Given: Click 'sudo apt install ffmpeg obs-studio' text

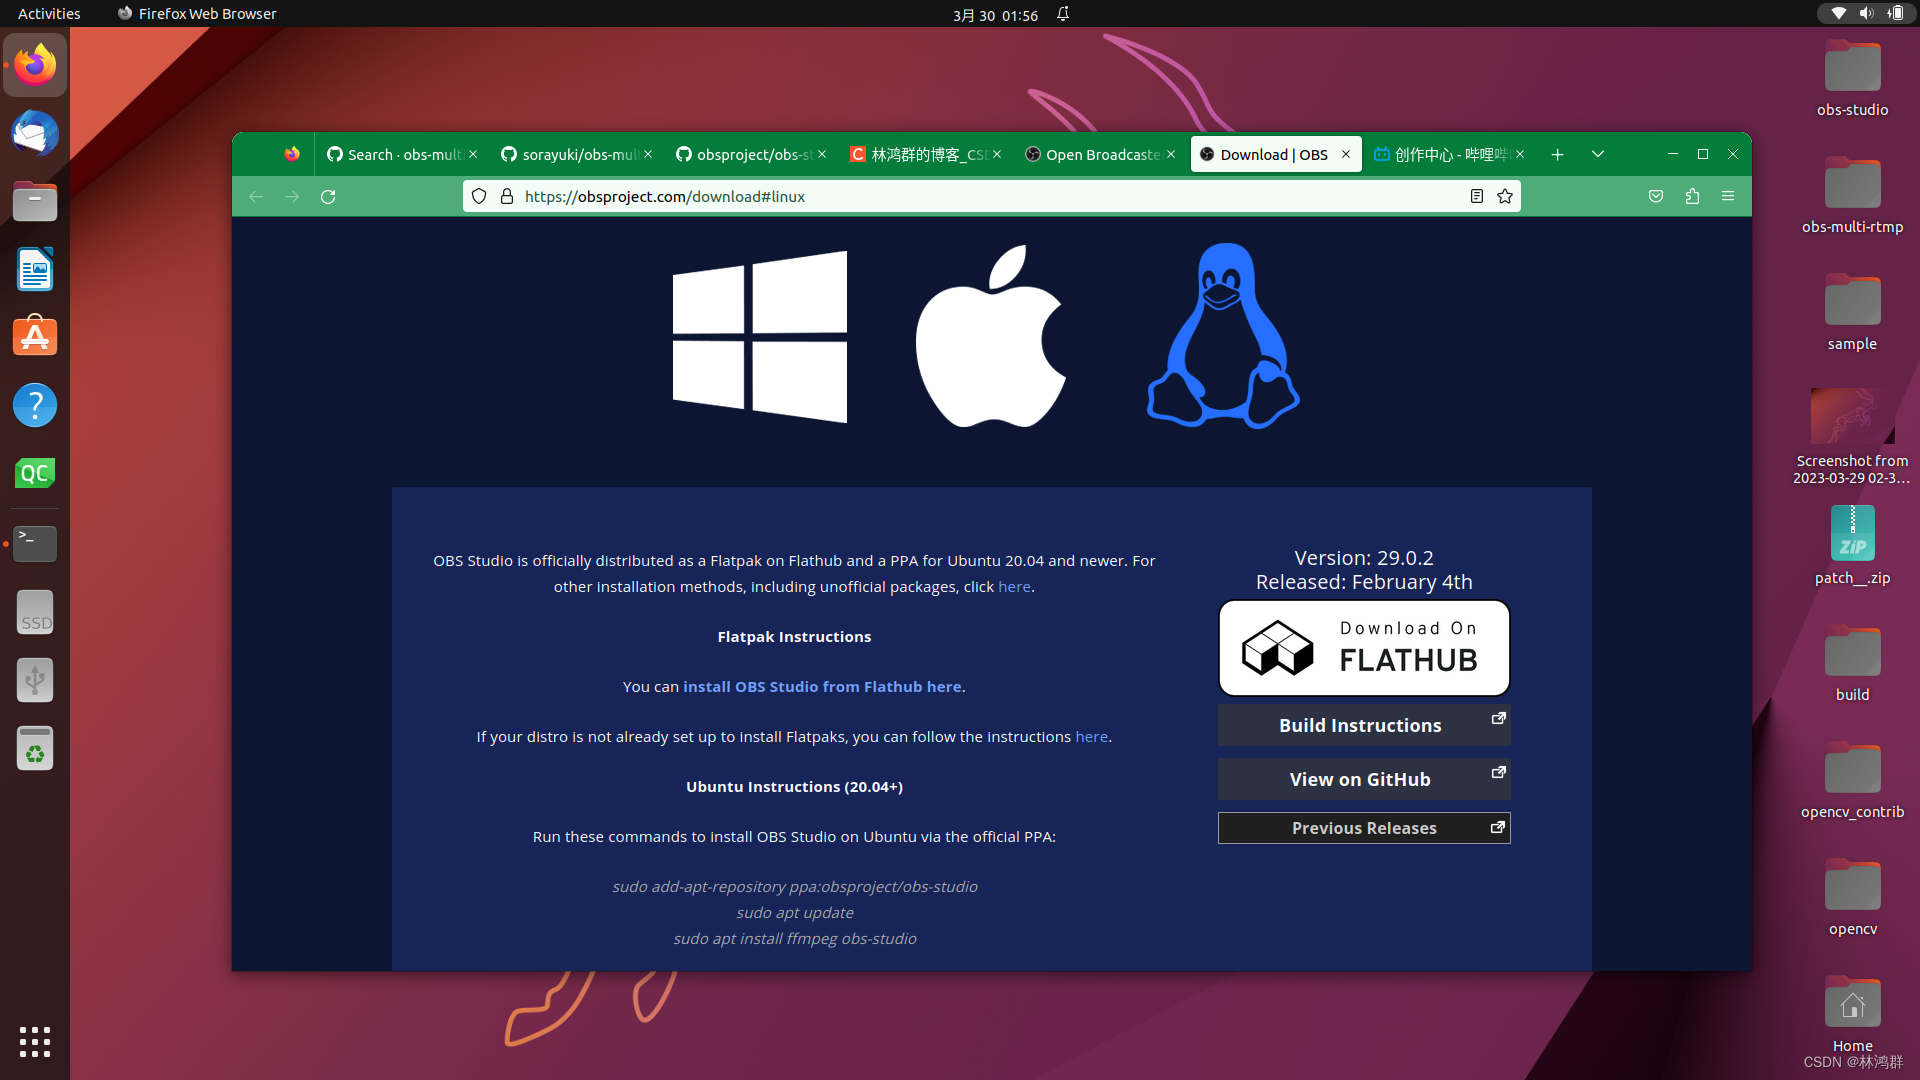Looking at the screenshot, I should pos(794,938).
